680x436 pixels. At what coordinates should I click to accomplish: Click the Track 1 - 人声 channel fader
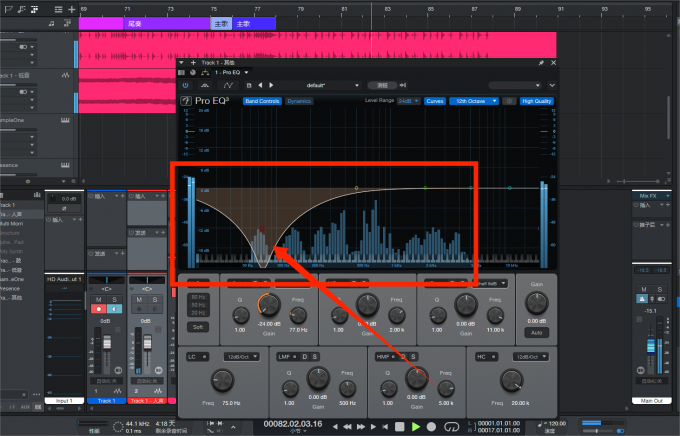click(x=147, y=343)
